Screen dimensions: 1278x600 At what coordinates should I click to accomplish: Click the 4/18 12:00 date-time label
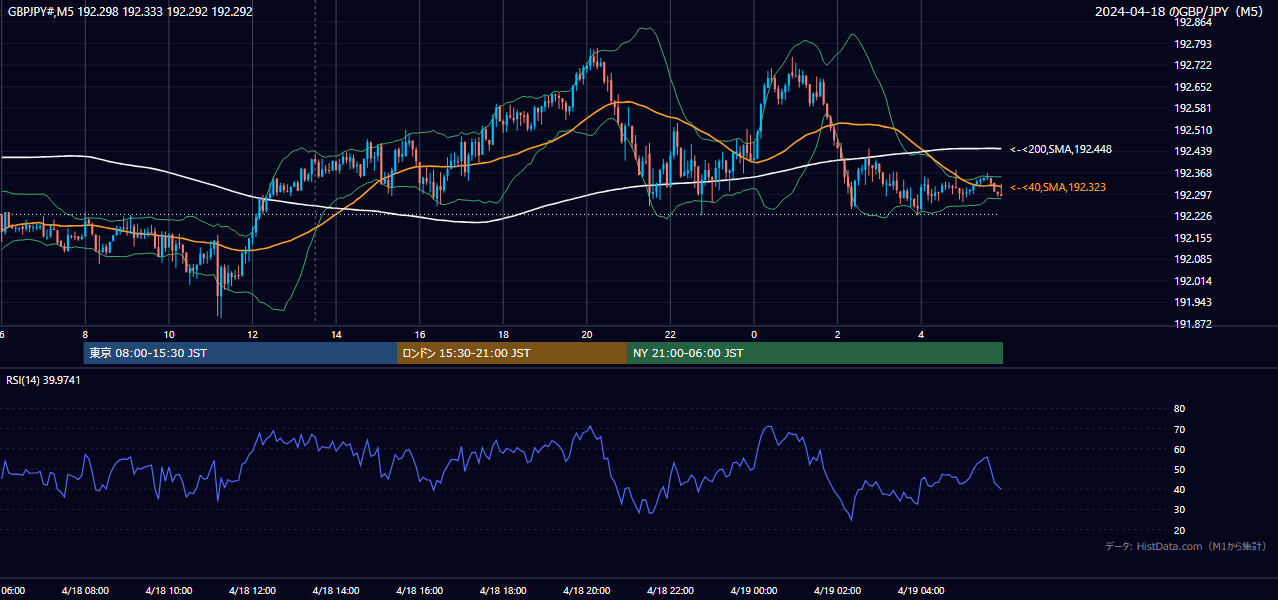(252, 591)
